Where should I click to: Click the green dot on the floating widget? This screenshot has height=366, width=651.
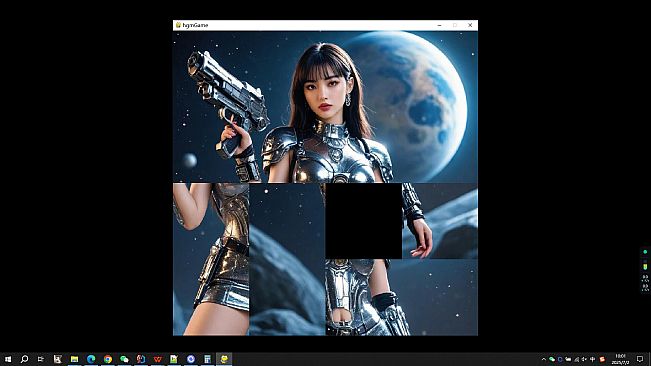point(645,252)
